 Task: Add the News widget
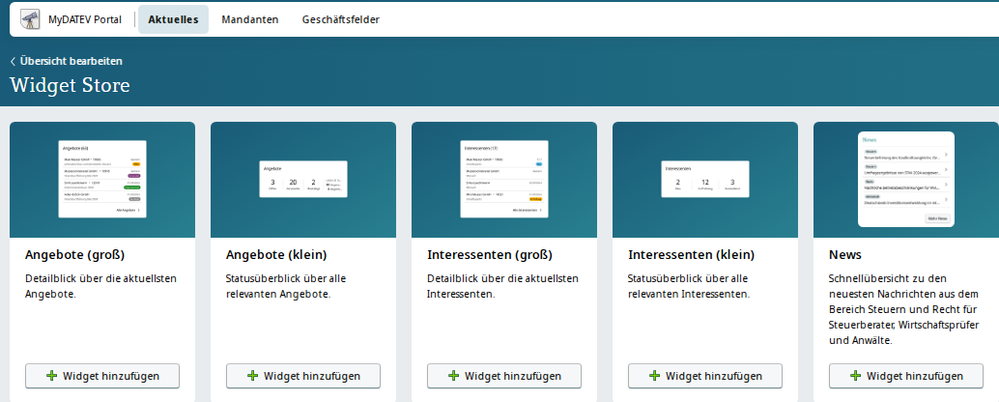pyautogui.click(x=906, y=376)
